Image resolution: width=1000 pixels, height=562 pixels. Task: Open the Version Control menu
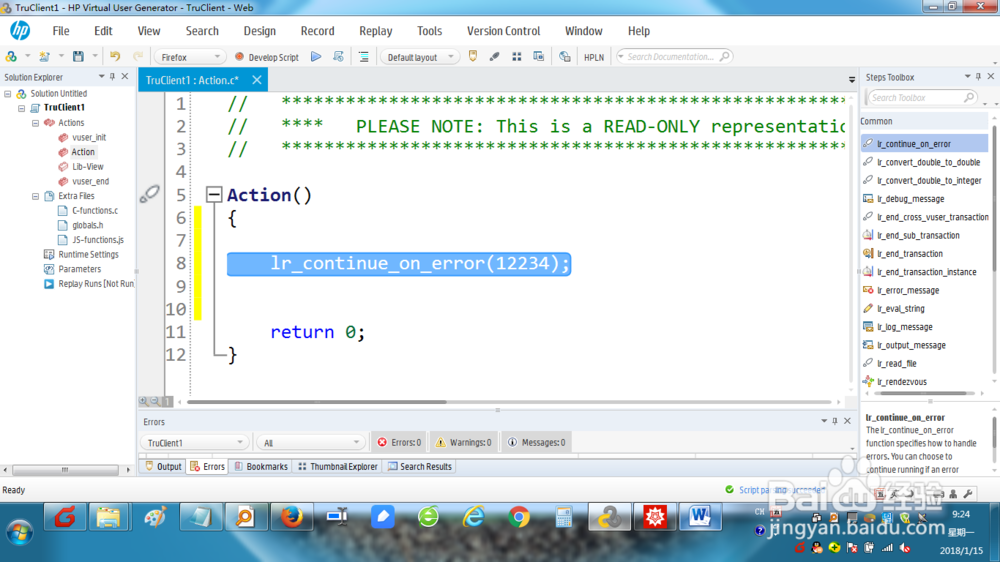(503, 31)
